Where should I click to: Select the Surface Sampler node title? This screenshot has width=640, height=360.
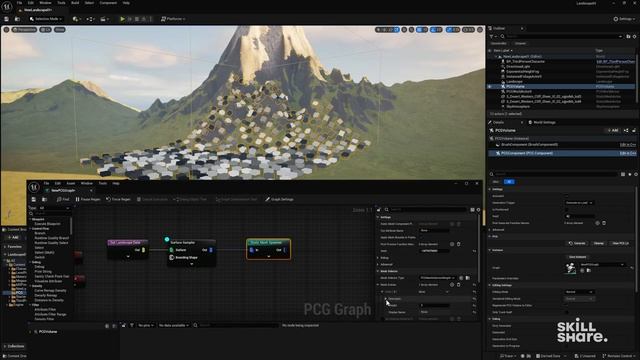183,242
